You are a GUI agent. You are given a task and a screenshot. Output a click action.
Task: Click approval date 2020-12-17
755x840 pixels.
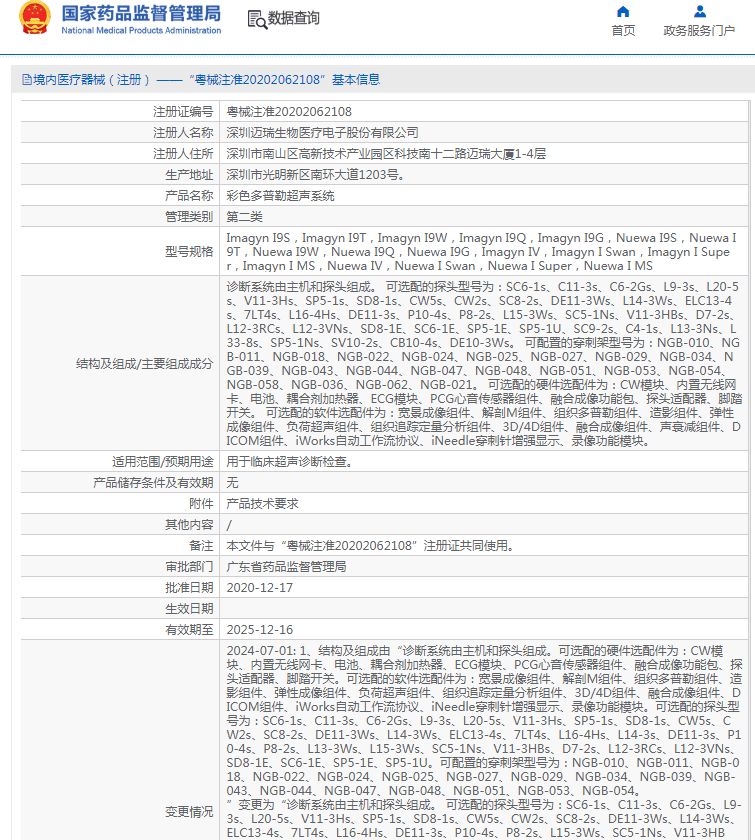point(259,588)
